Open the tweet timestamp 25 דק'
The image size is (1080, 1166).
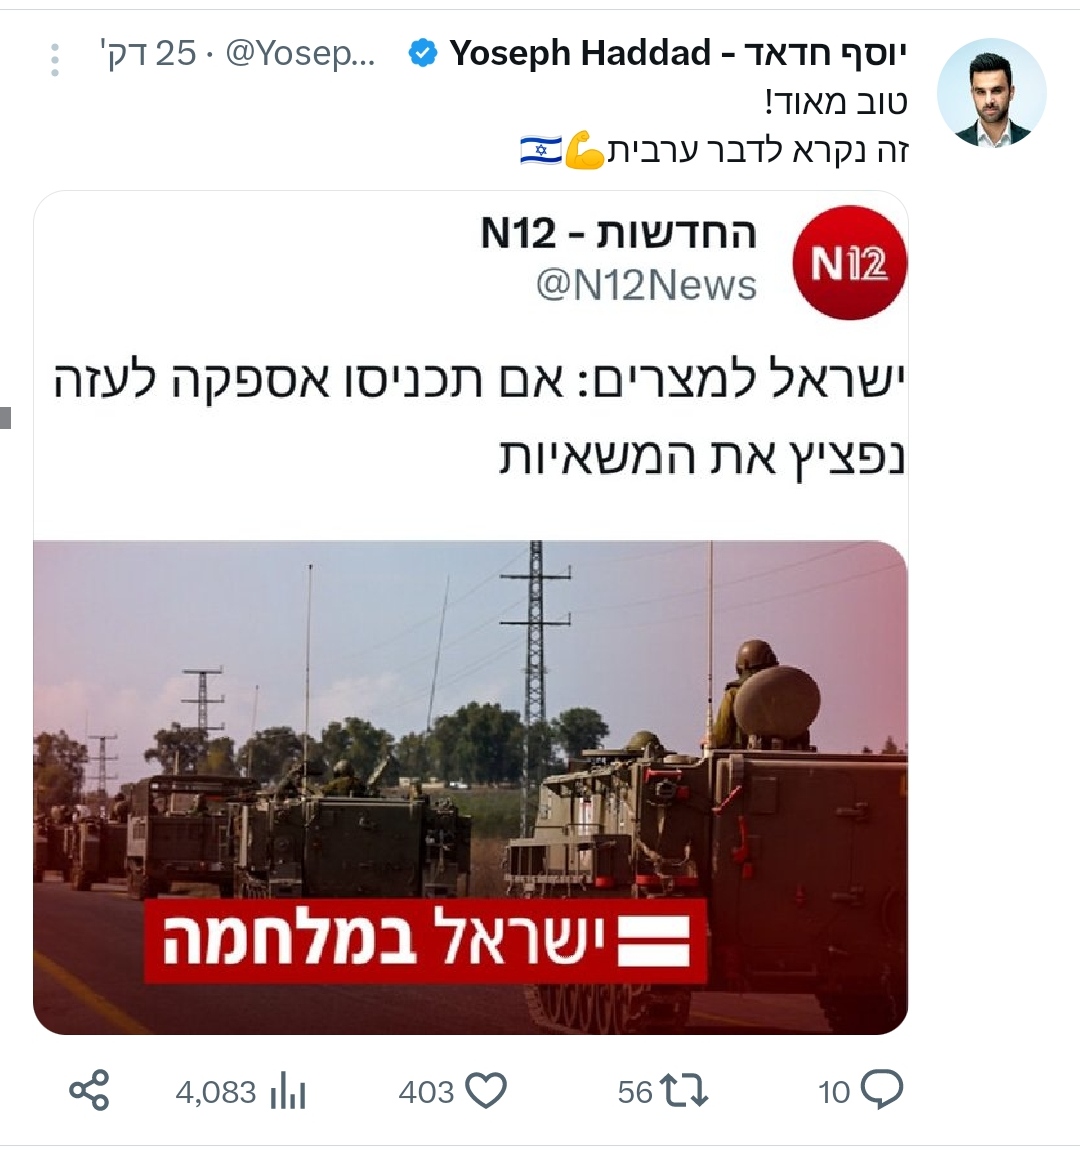click(147, 54)
